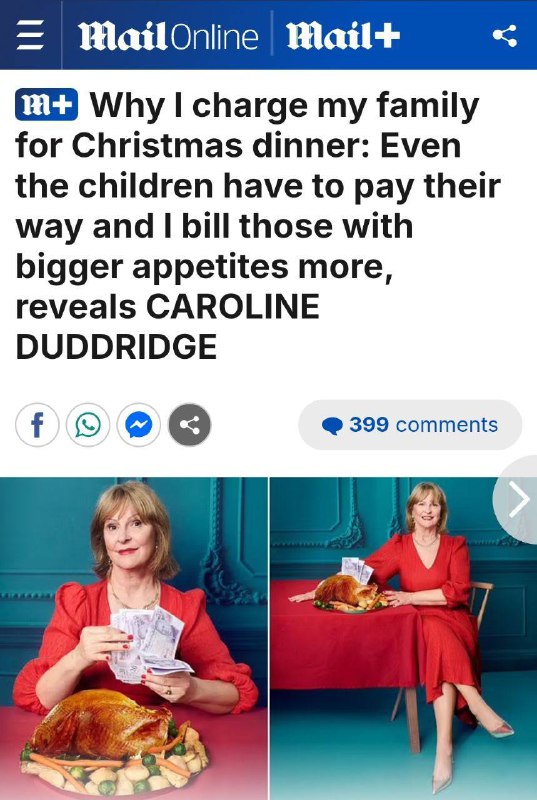Image resolution: width=537 pixels, height=800 pixels.
Task: Advance to next gallery image arrow
Action: (x=516, y=500)
